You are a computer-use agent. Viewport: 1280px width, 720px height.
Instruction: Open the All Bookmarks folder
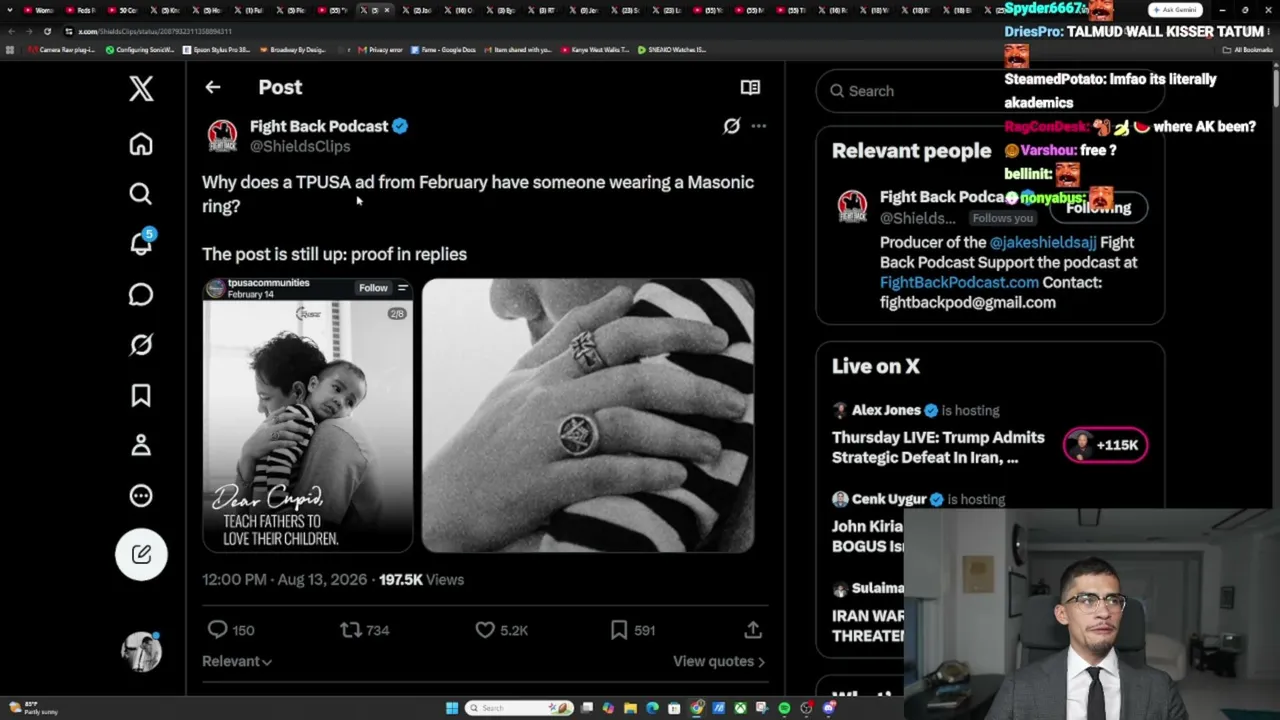point(1248,49)
